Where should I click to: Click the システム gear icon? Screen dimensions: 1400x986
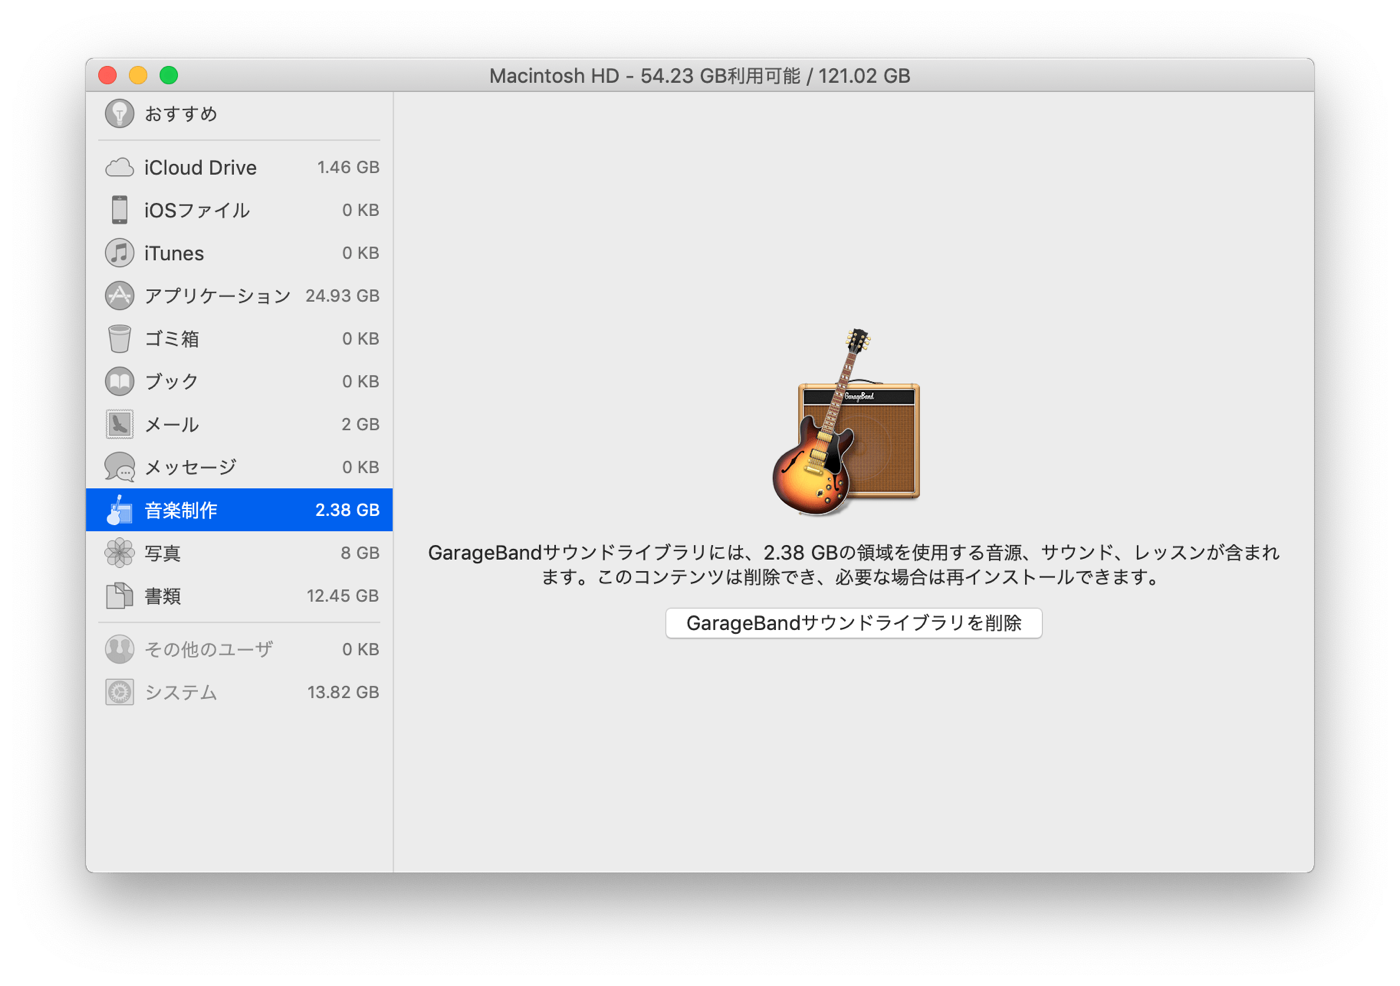119,692
